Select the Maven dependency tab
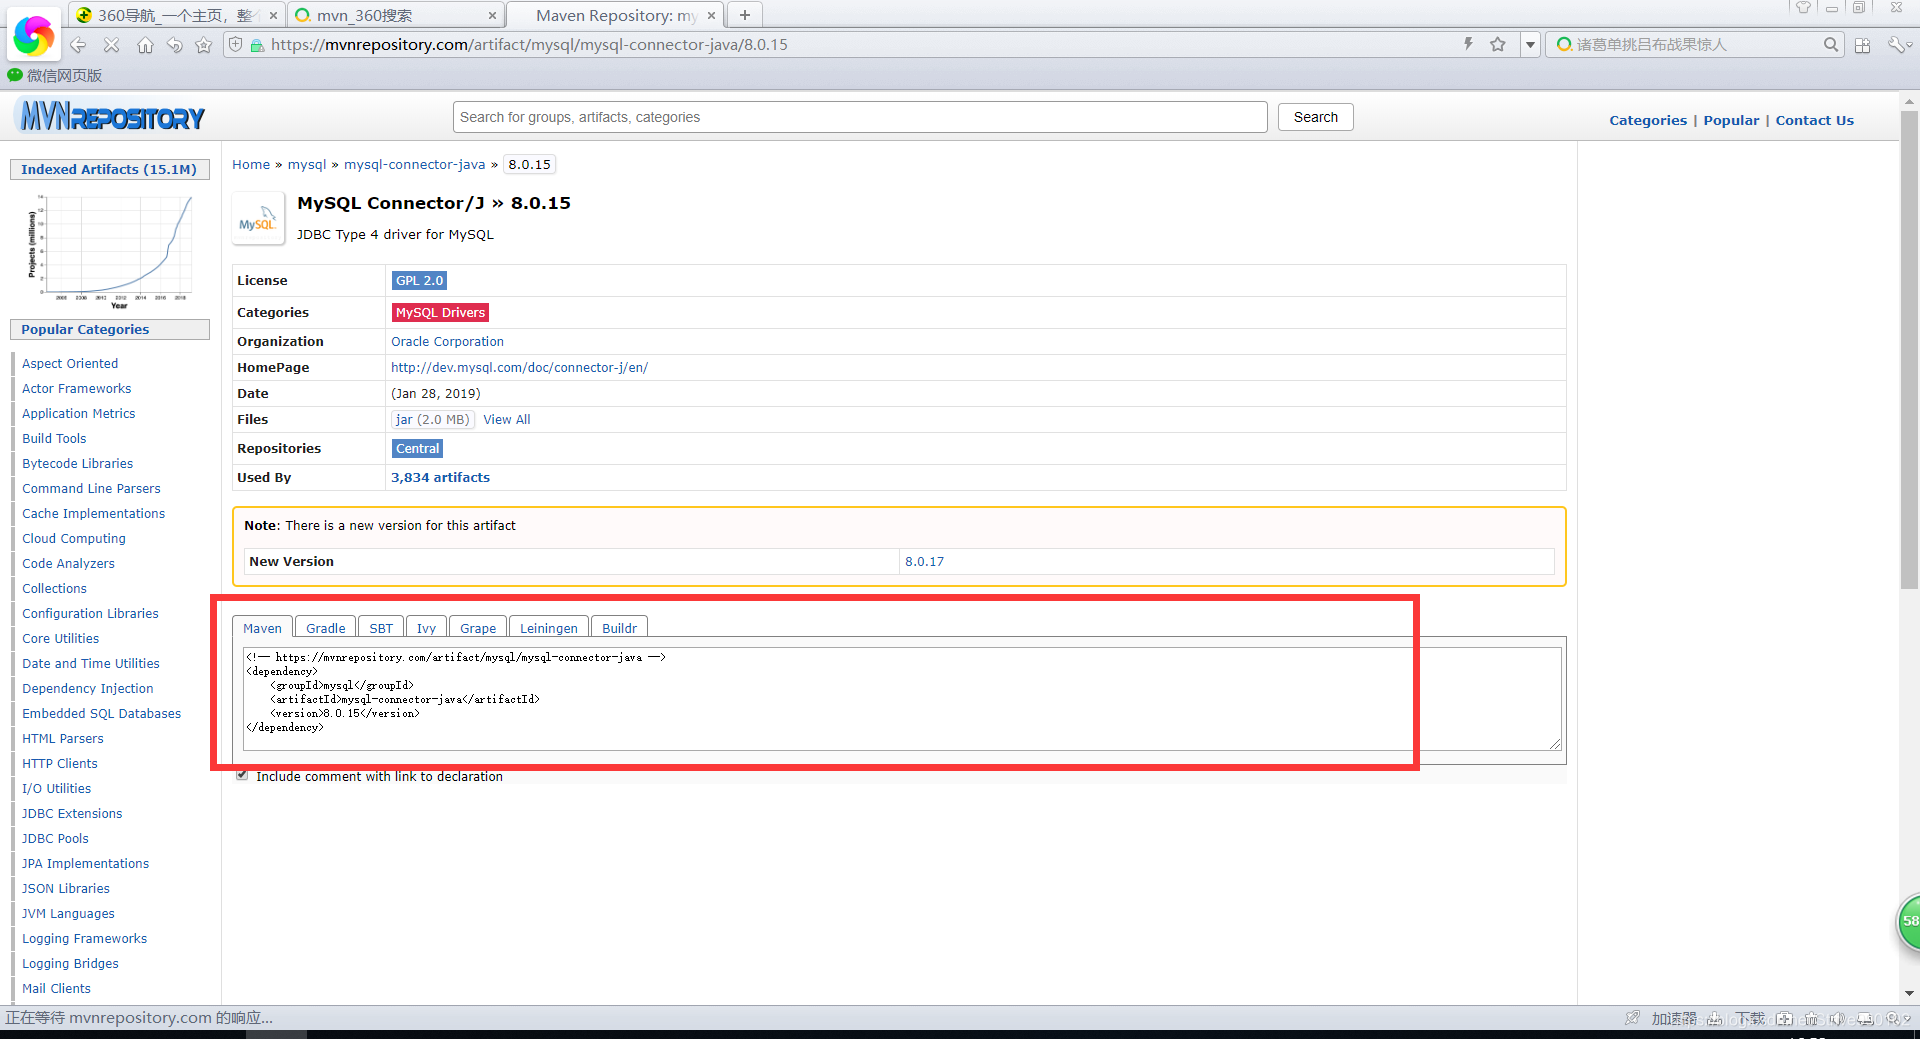This screenshot has height=1039, width=1920. pos(262,628)
